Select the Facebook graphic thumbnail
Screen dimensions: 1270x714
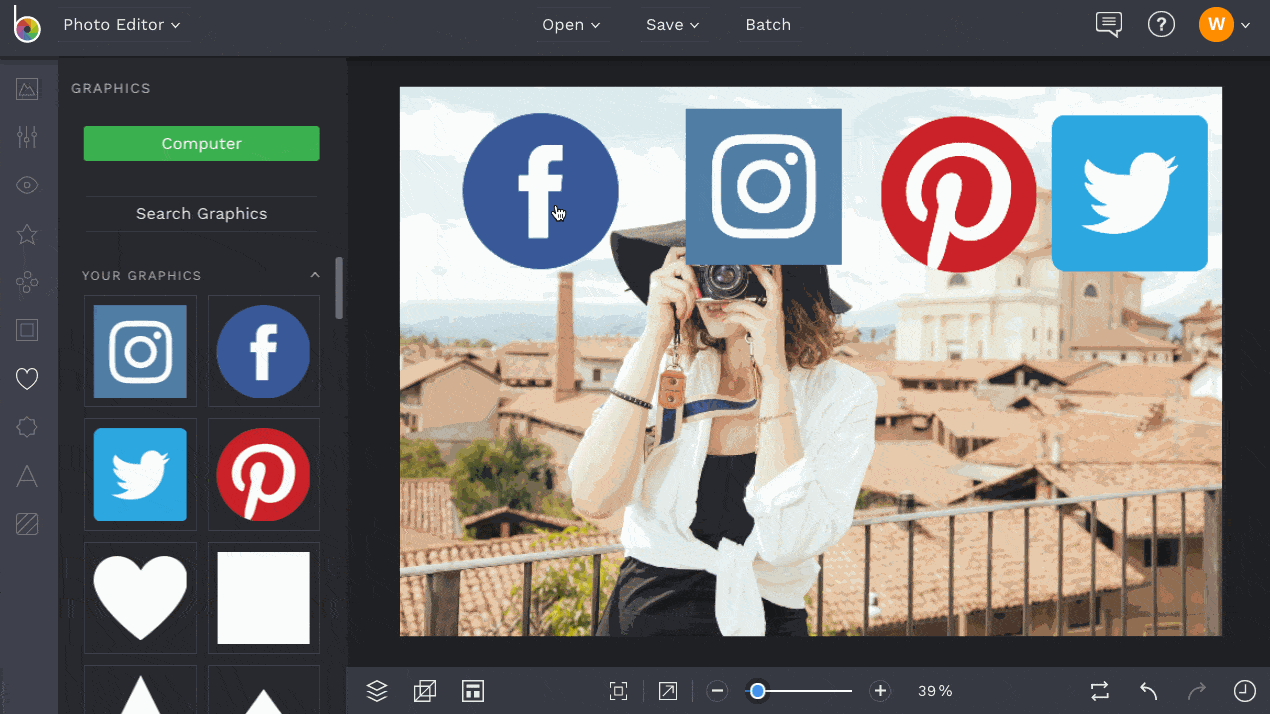click(x=263, y=351)
